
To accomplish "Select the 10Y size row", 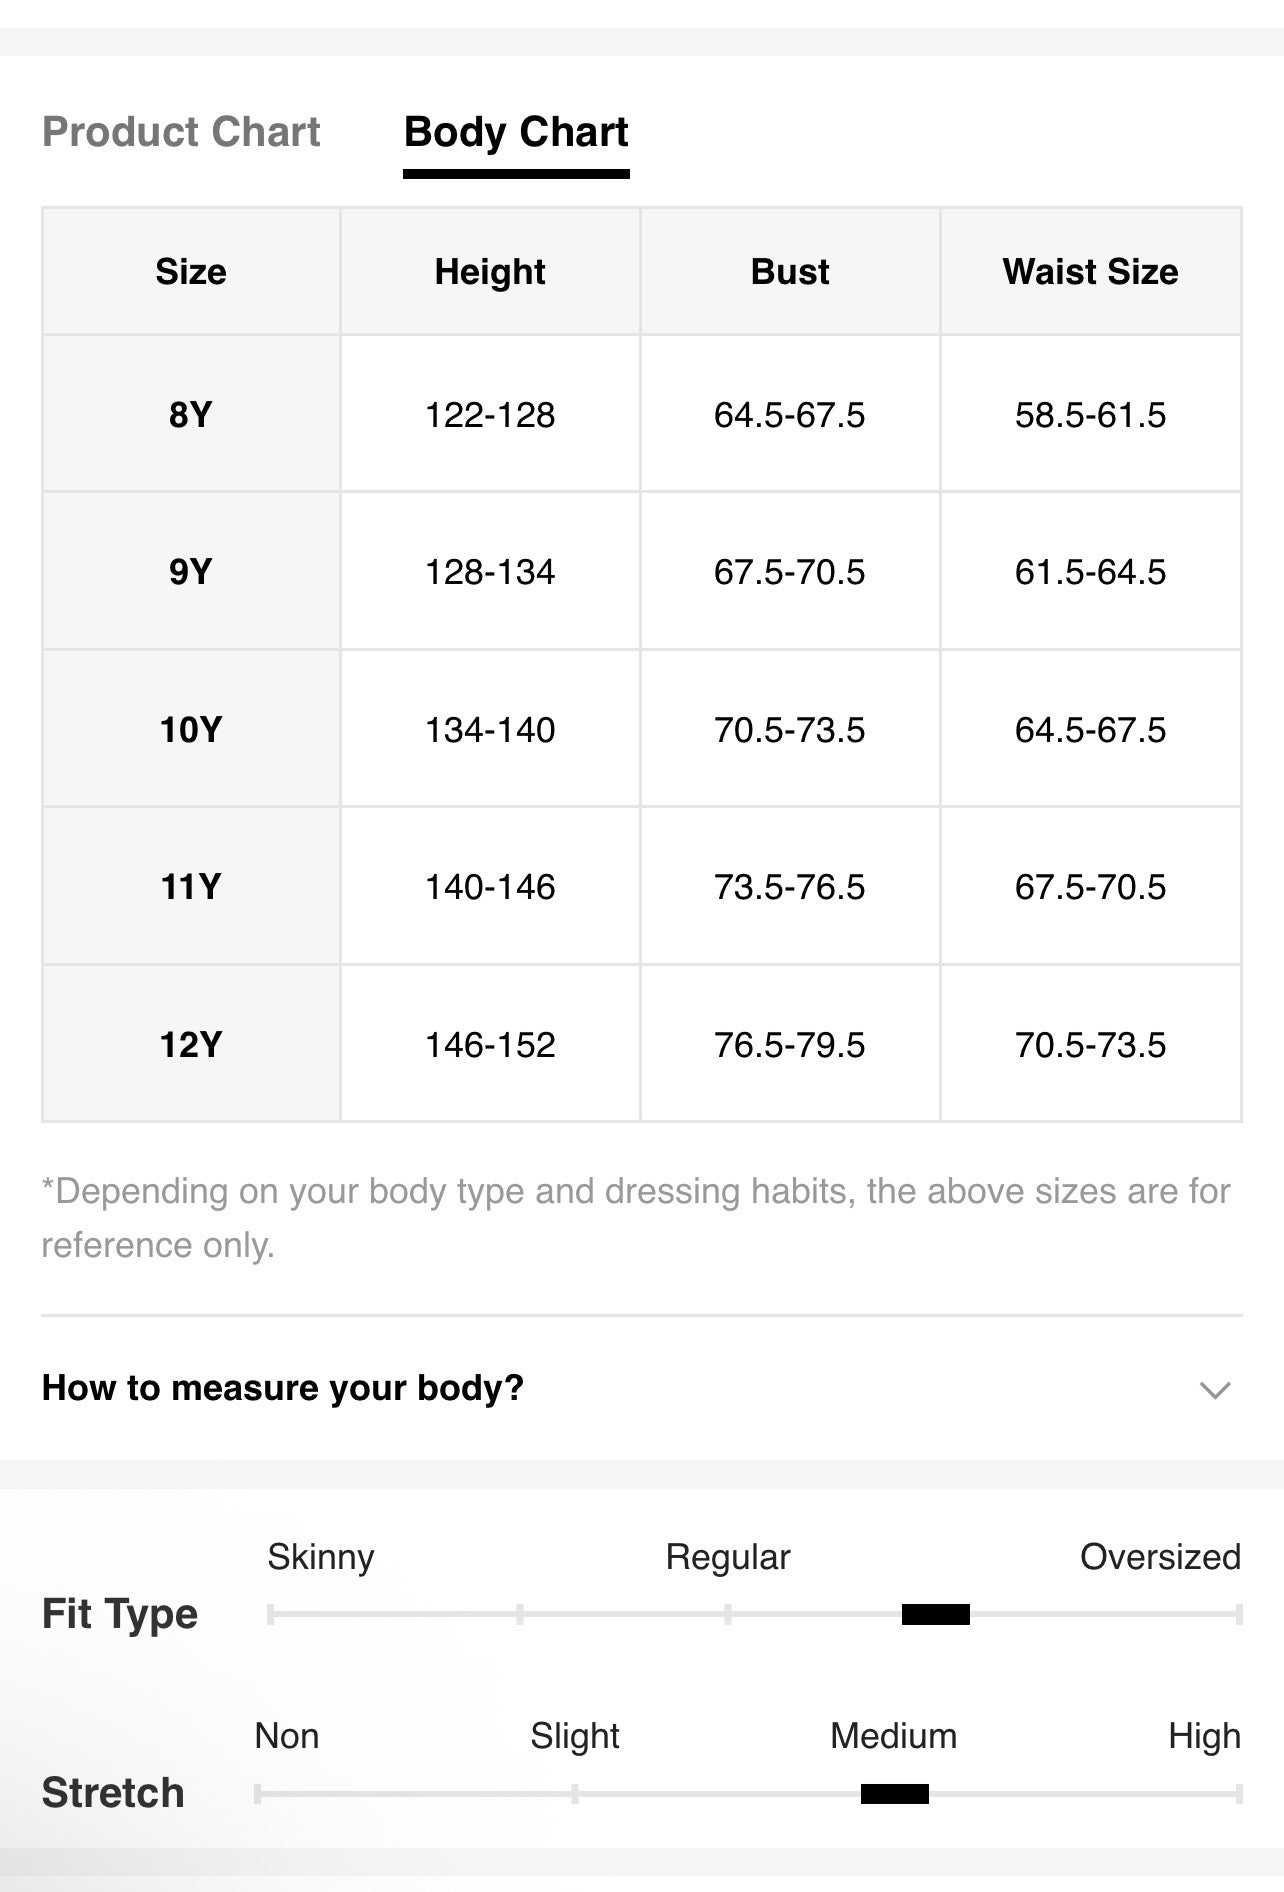I will (x=642, y=729).
